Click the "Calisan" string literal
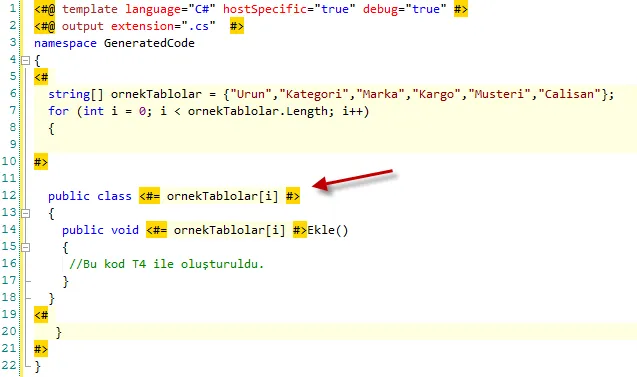637x377 pixels. pyautogui.click(x=569, y=94)
